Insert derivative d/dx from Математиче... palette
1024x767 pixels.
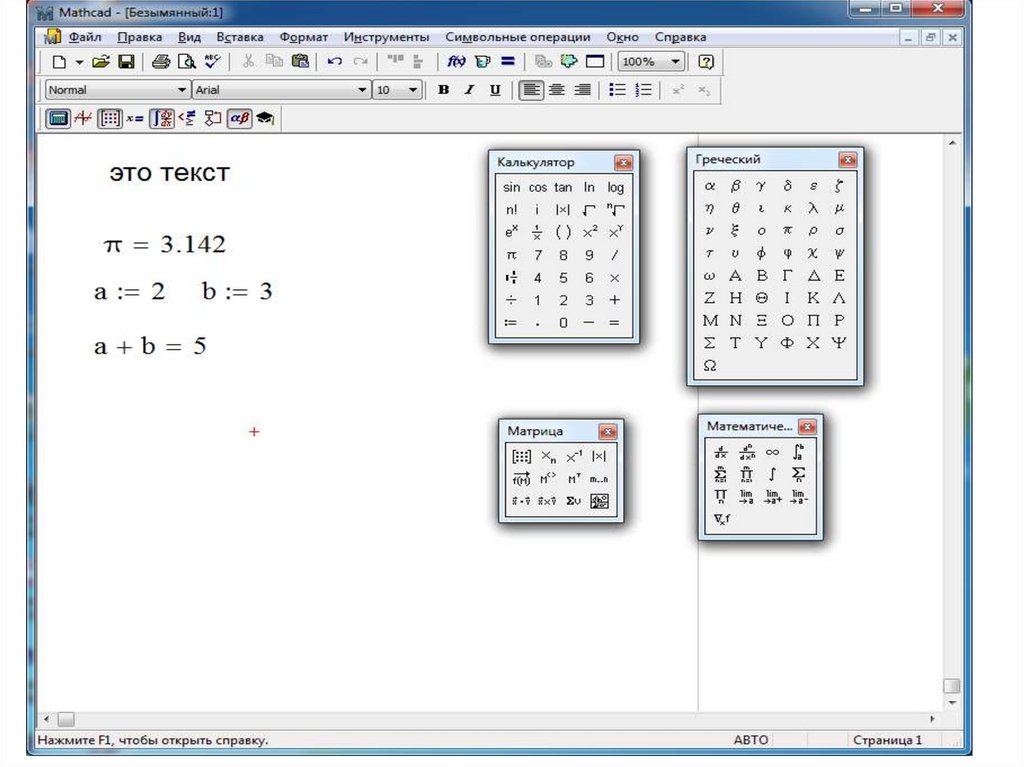coord(721,451)
